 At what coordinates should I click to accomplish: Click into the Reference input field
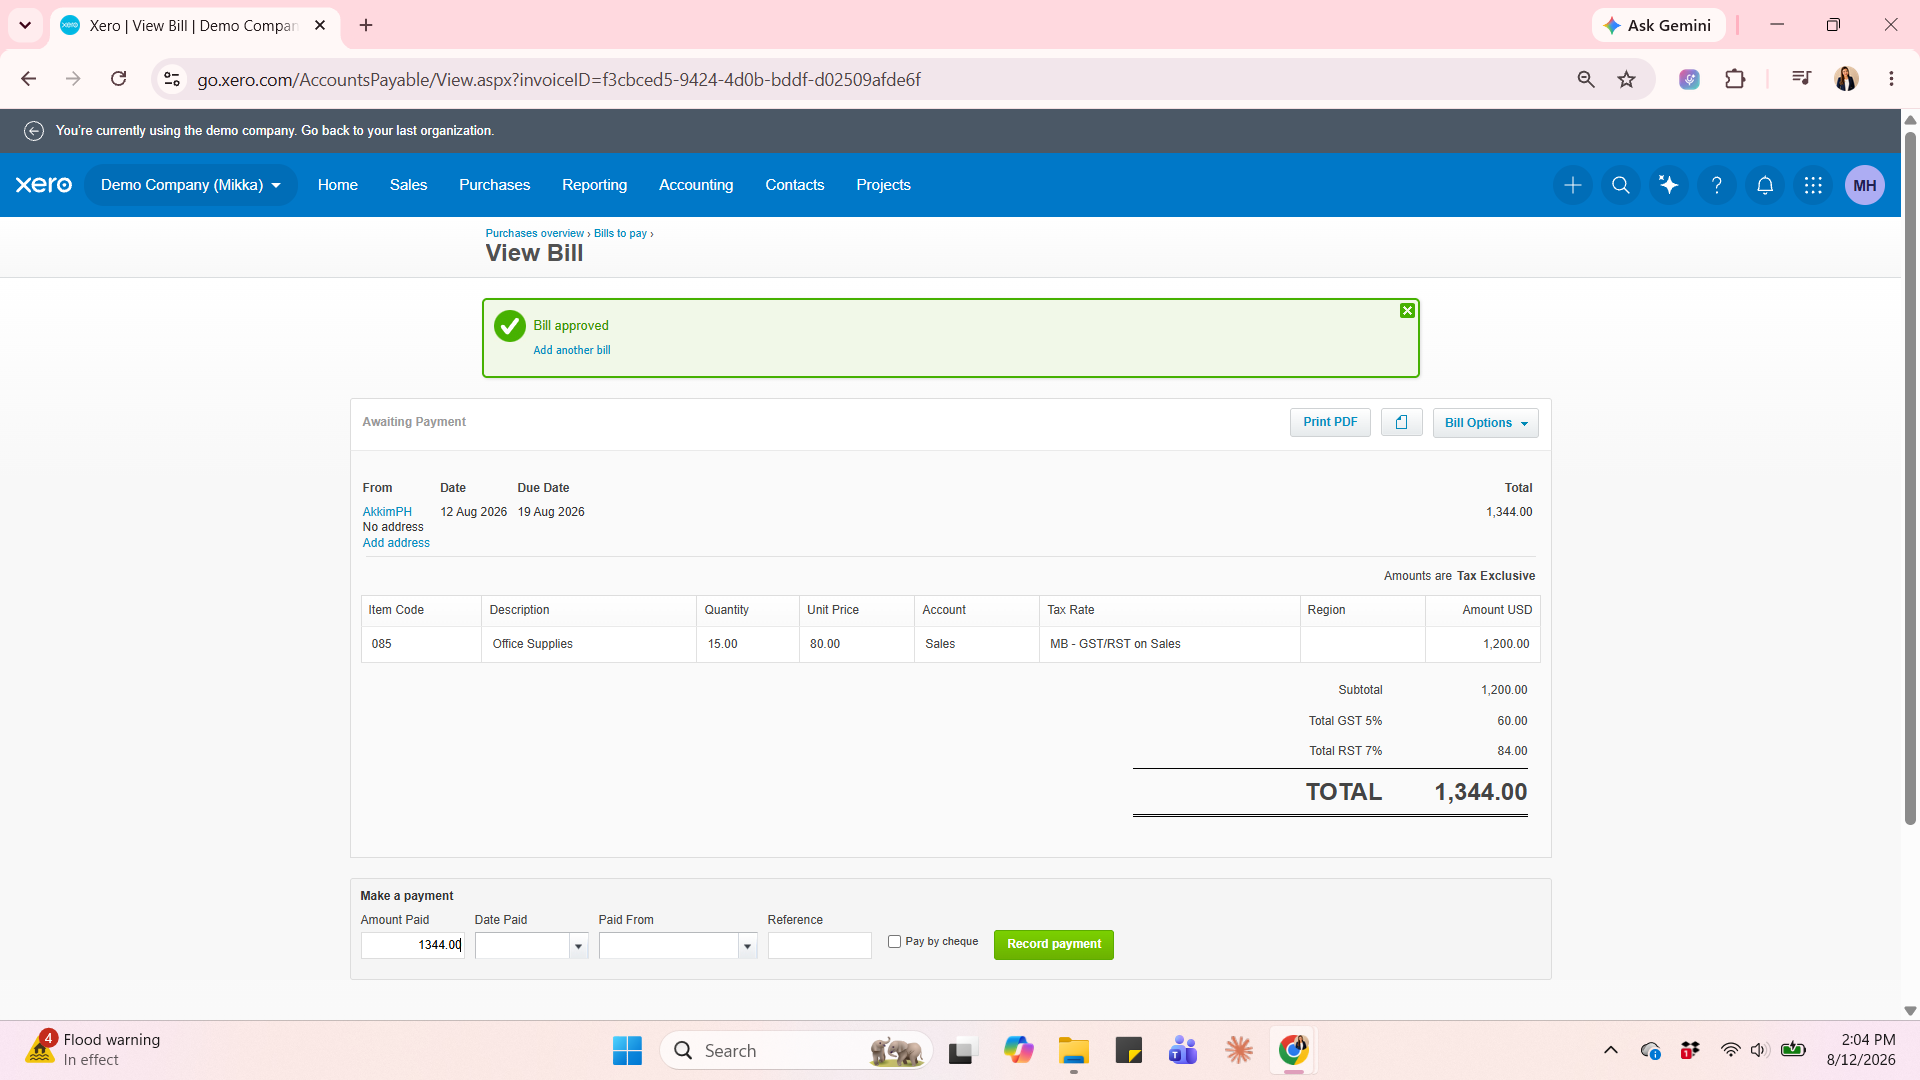[819, 946]
